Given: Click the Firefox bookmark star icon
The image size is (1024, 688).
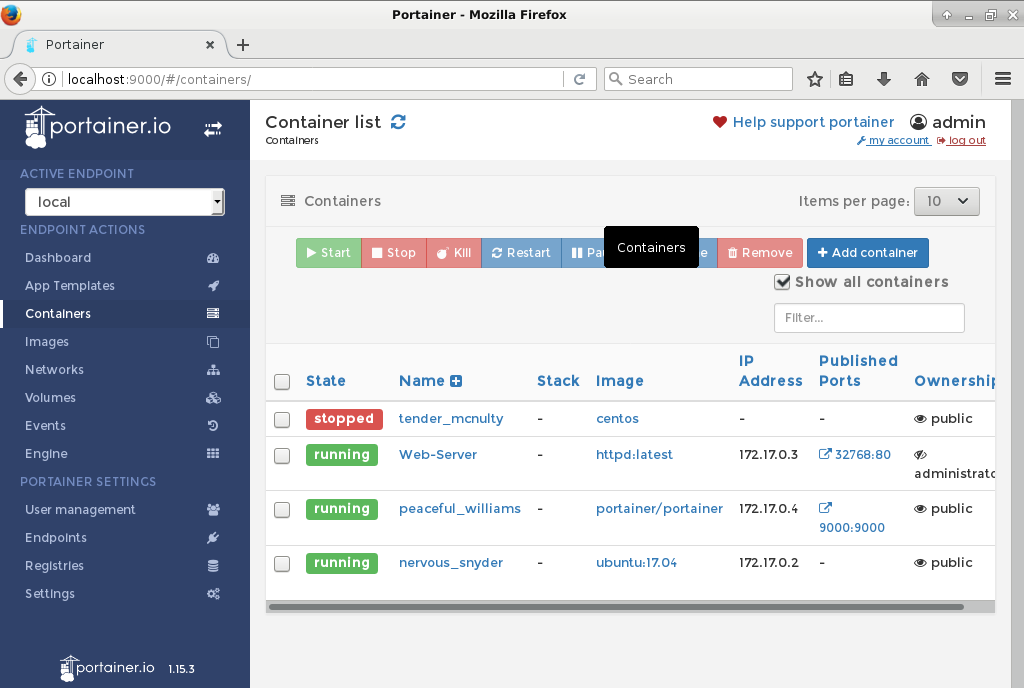Looking at the screenshot, I should click(x=814, y=80).
